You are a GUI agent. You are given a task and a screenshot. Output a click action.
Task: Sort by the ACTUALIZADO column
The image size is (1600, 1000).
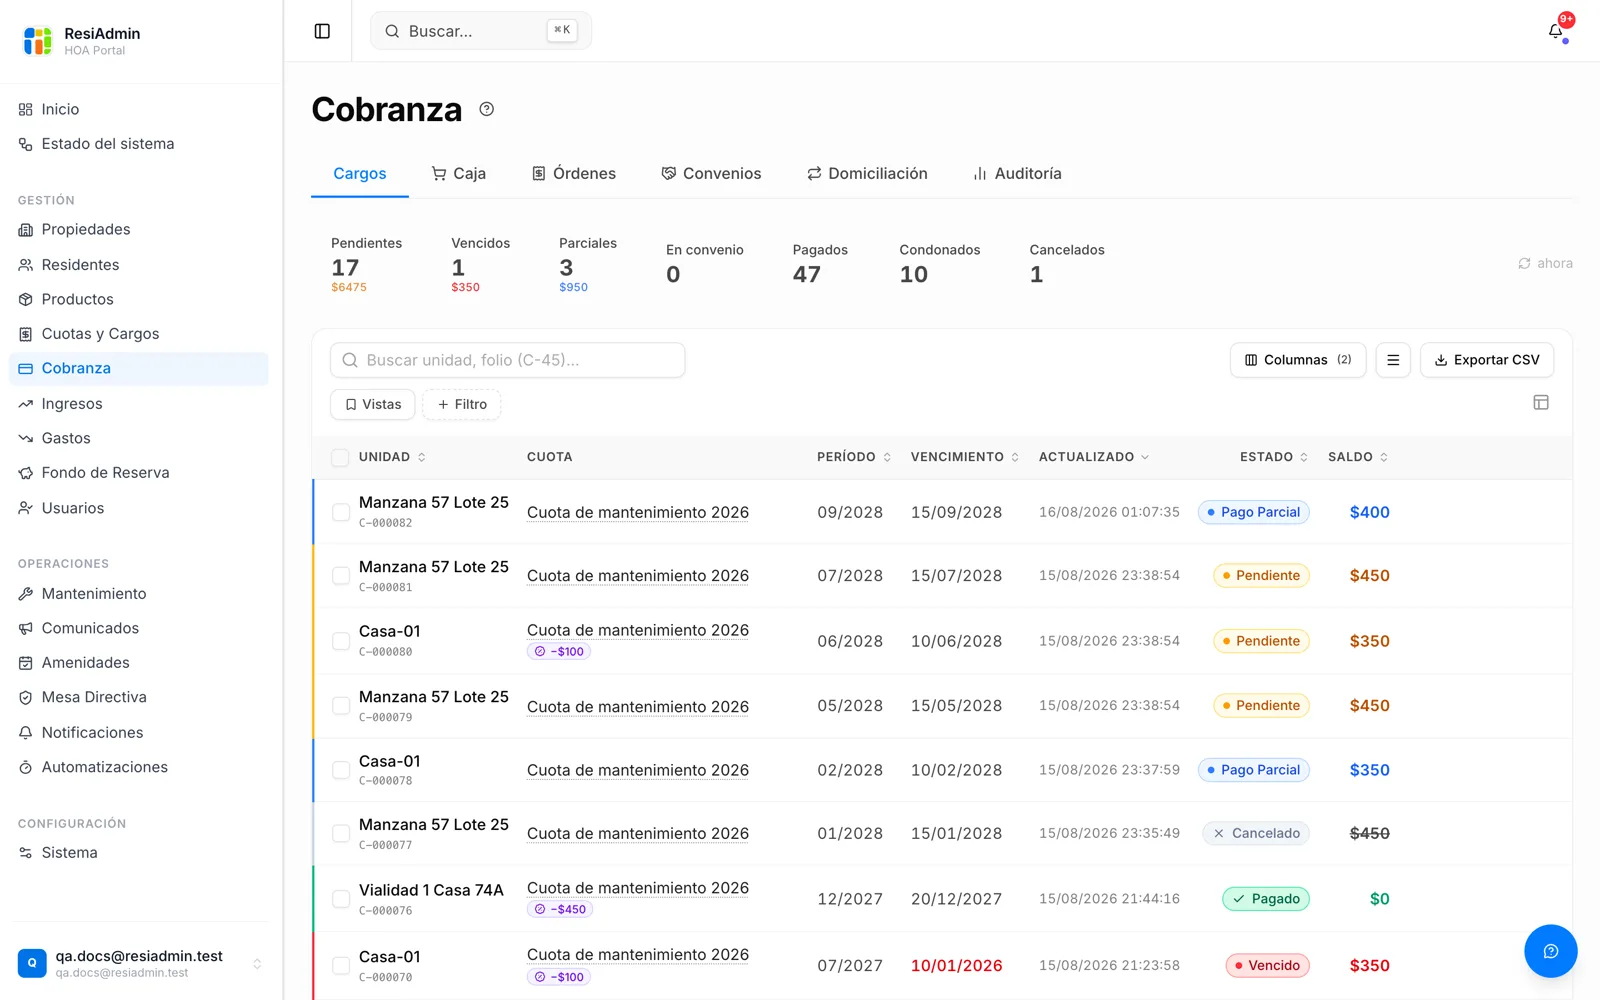pyautogui.click(x=1094, y=457)
